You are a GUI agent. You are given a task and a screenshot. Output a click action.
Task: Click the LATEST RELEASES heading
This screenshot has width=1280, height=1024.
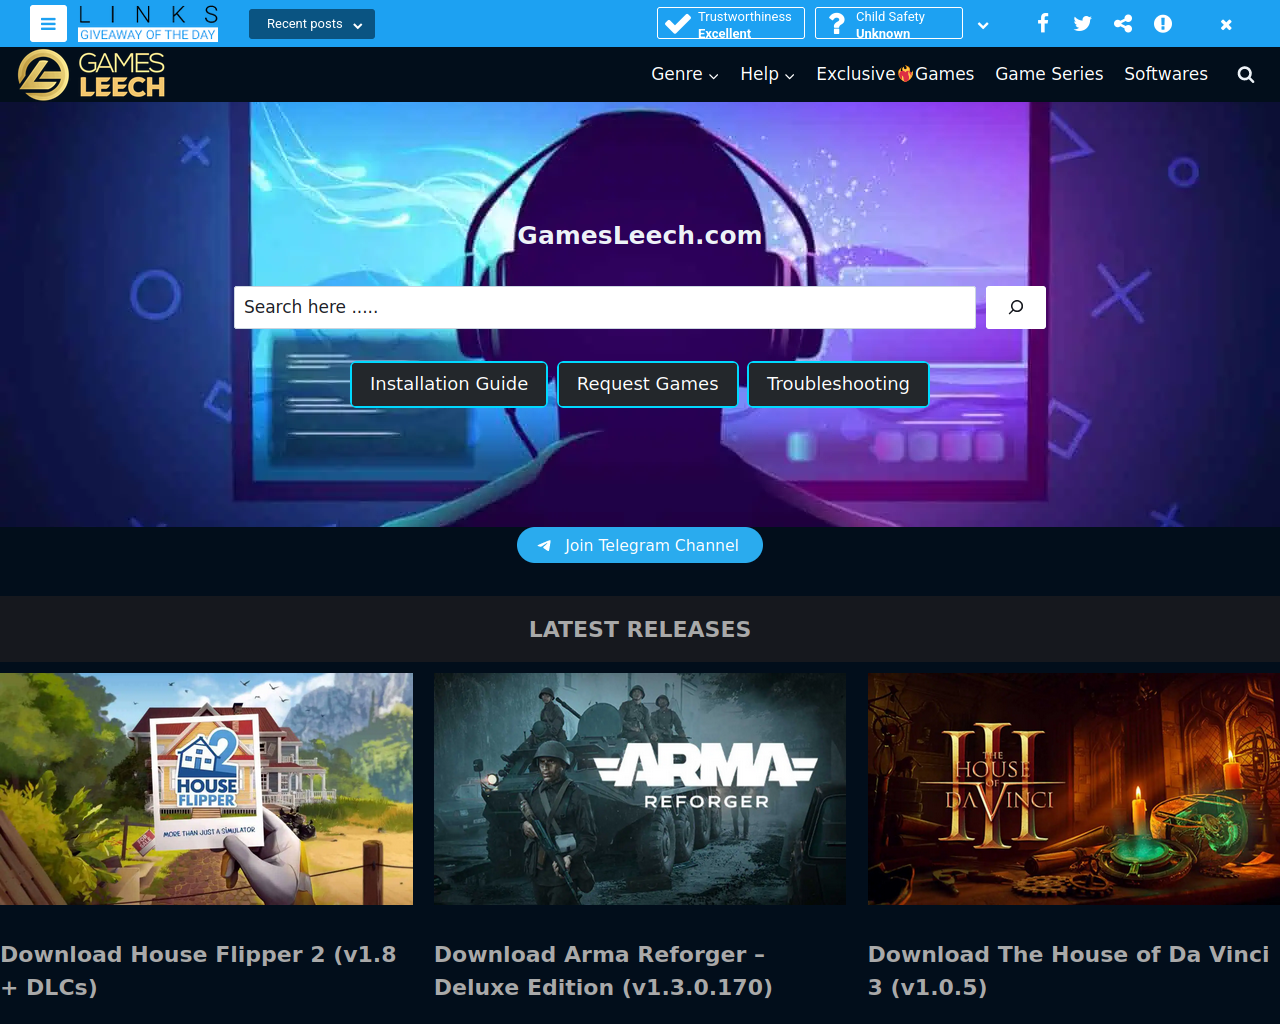click(x=640, y=629)
